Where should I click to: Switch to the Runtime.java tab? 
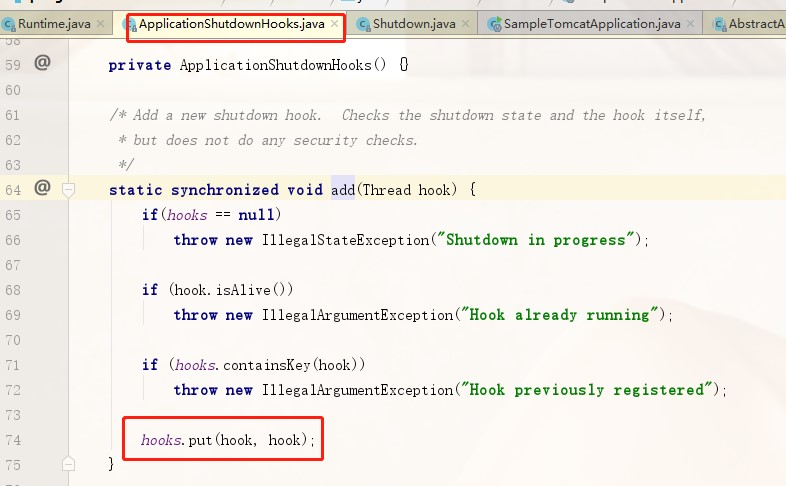(54, 24)
